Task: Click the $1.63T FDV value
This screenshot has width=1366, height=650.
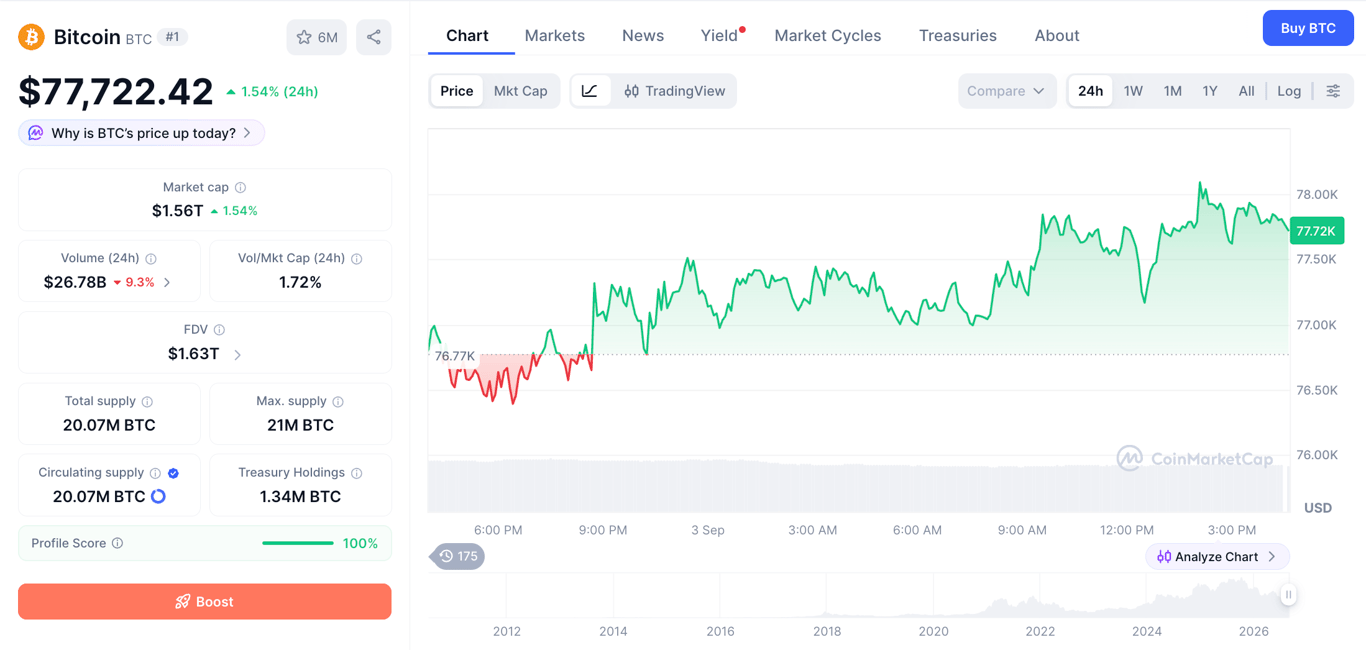Action: pos(194,354)
